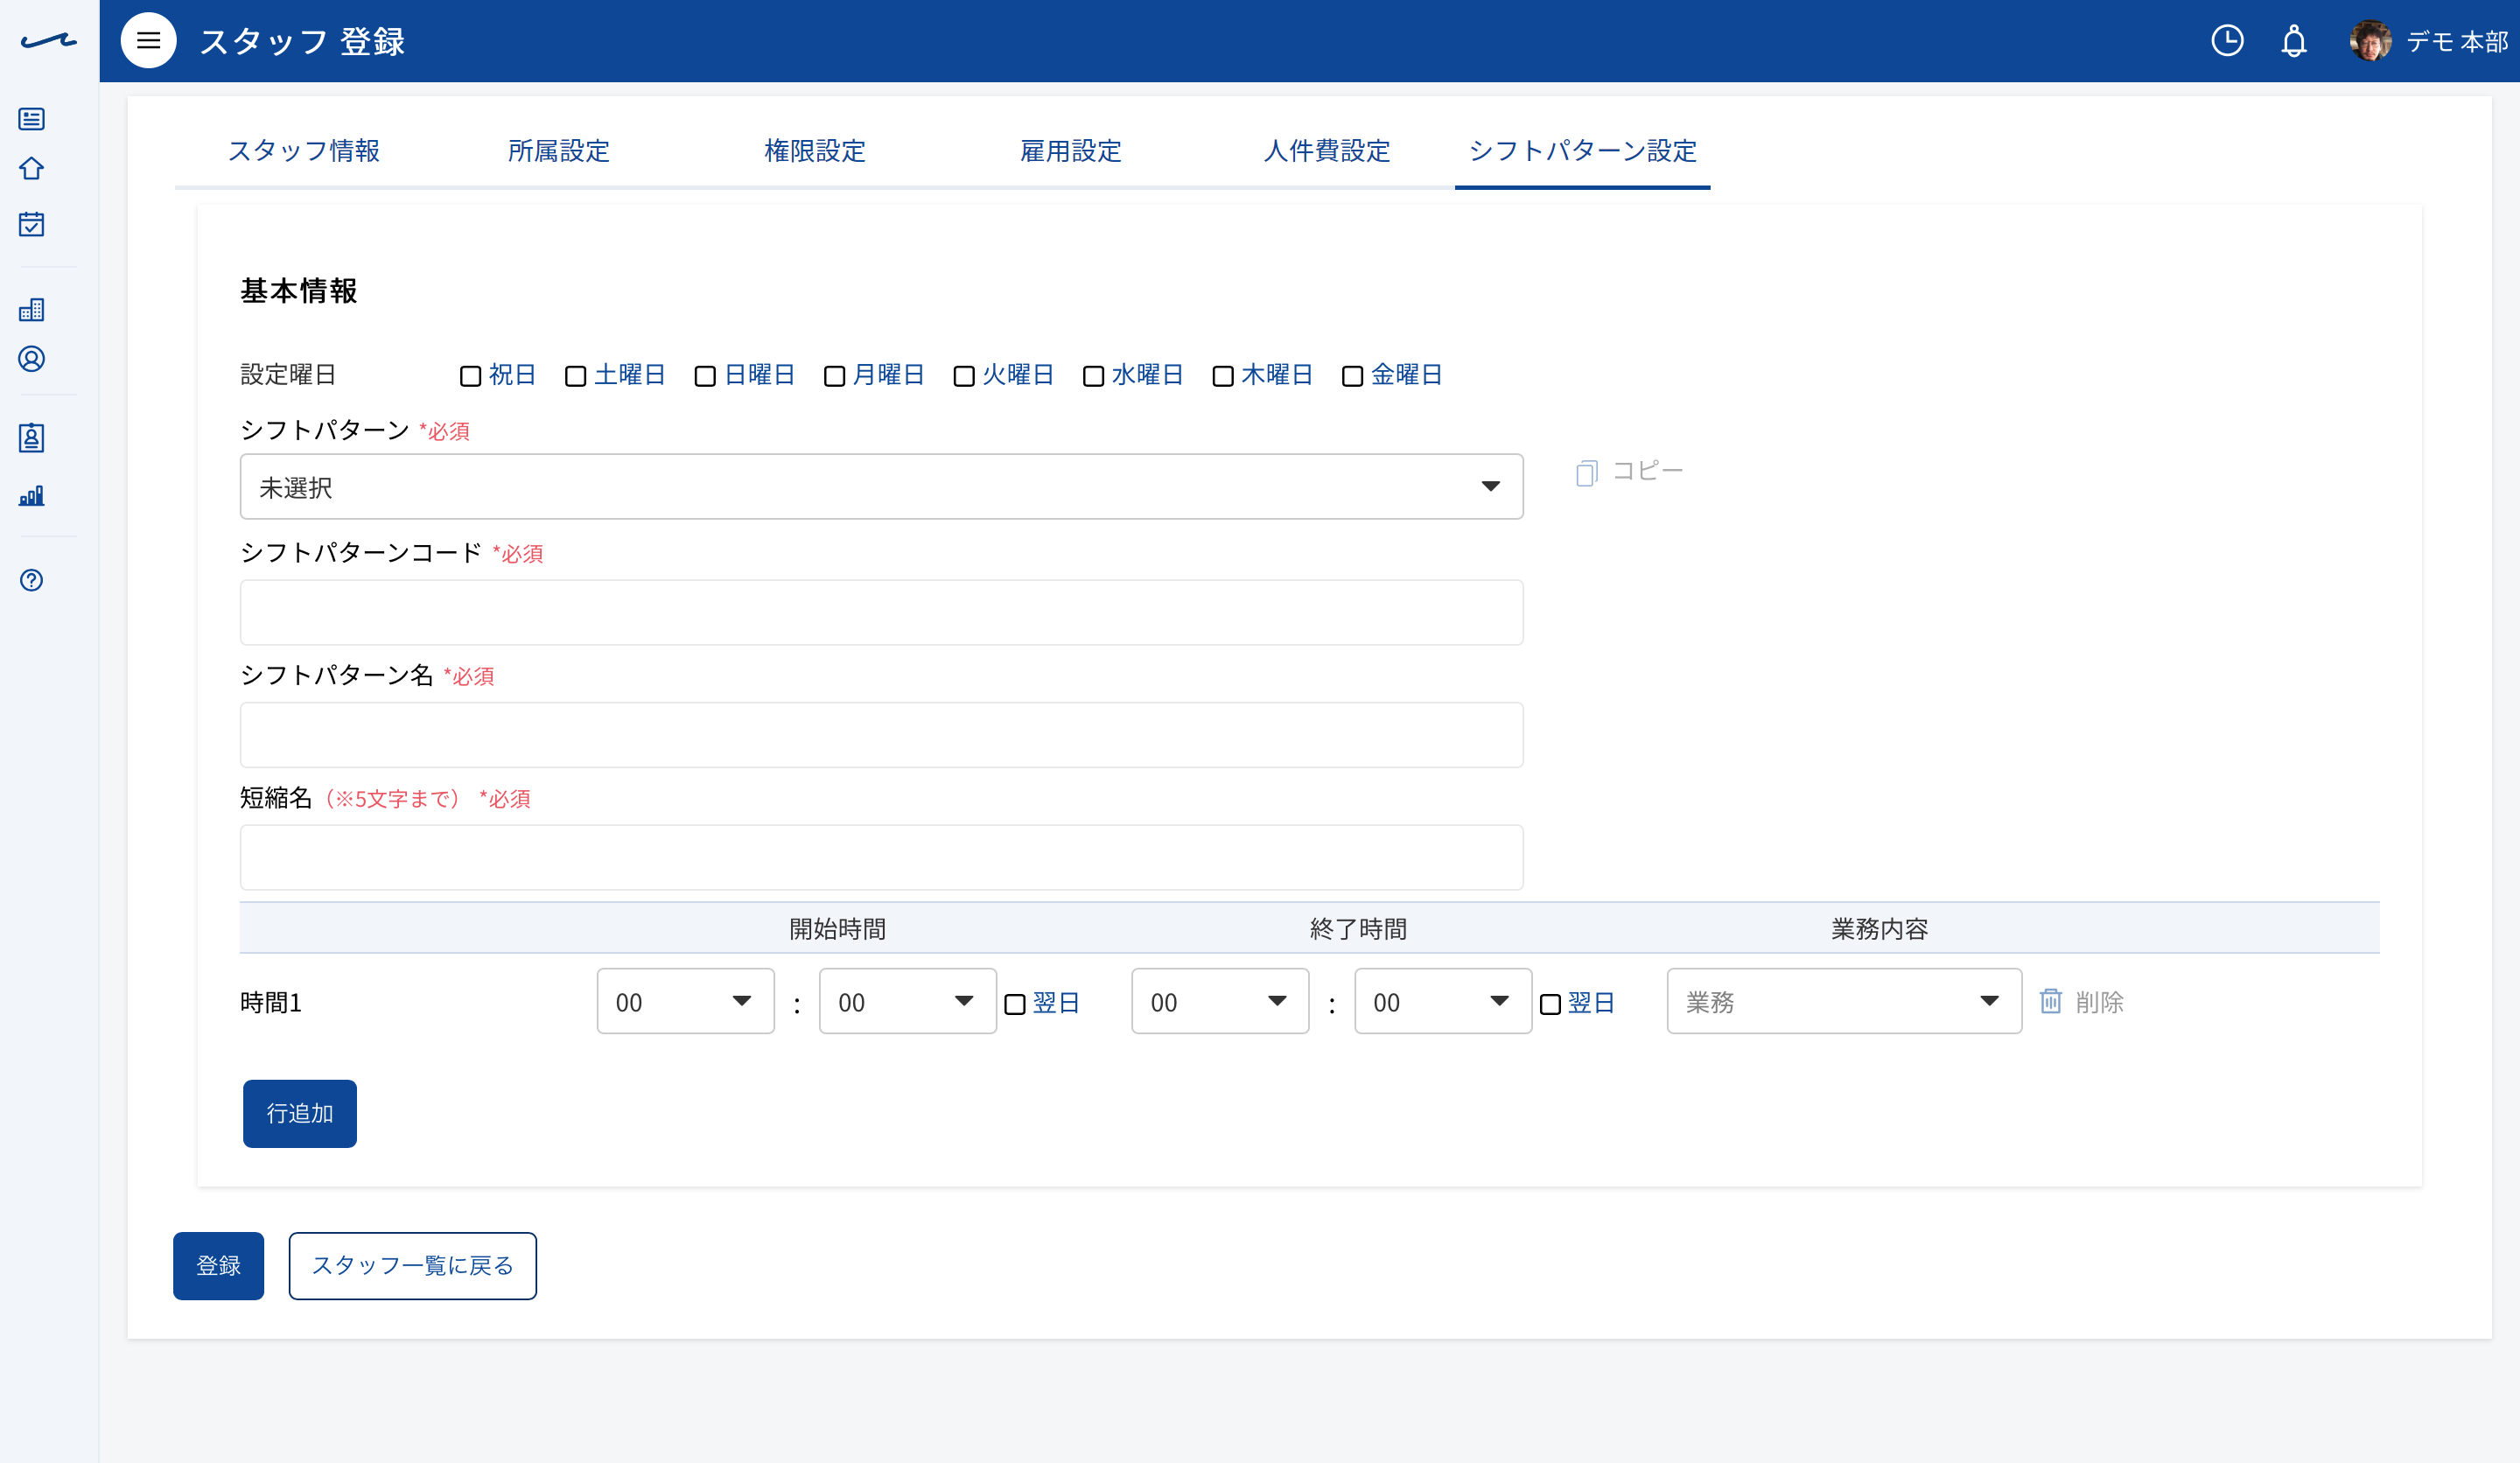The height and width of the screenshot is (1463, 2520).
Task: Click スタッフ一覧に戻る button
Action: point(412,1265)
